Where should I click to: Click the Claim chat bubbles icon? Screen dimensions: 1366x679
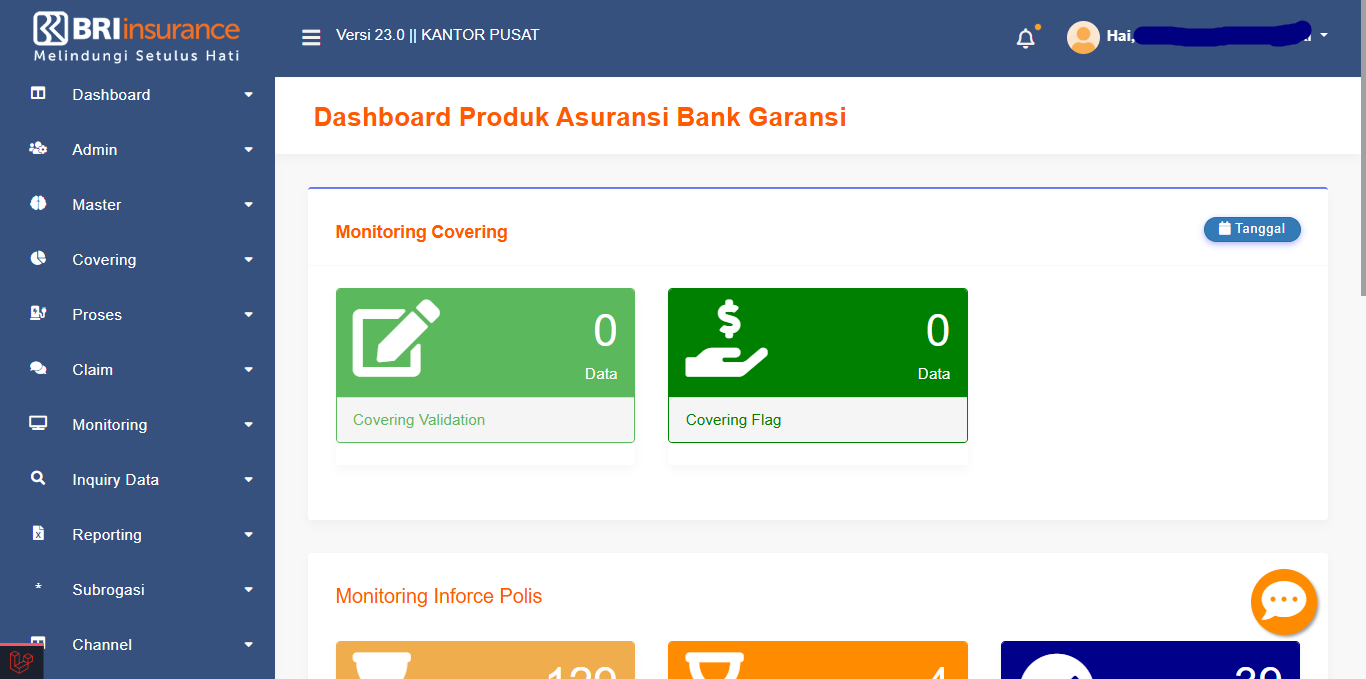click(x=38, y=369)
